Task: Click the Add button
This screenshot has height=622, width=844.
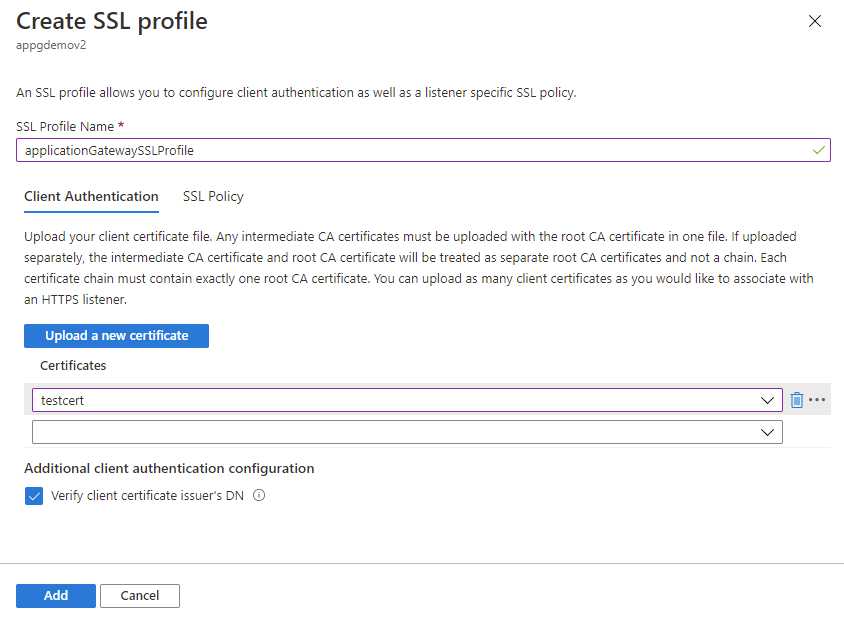Action: pos(55,595)
